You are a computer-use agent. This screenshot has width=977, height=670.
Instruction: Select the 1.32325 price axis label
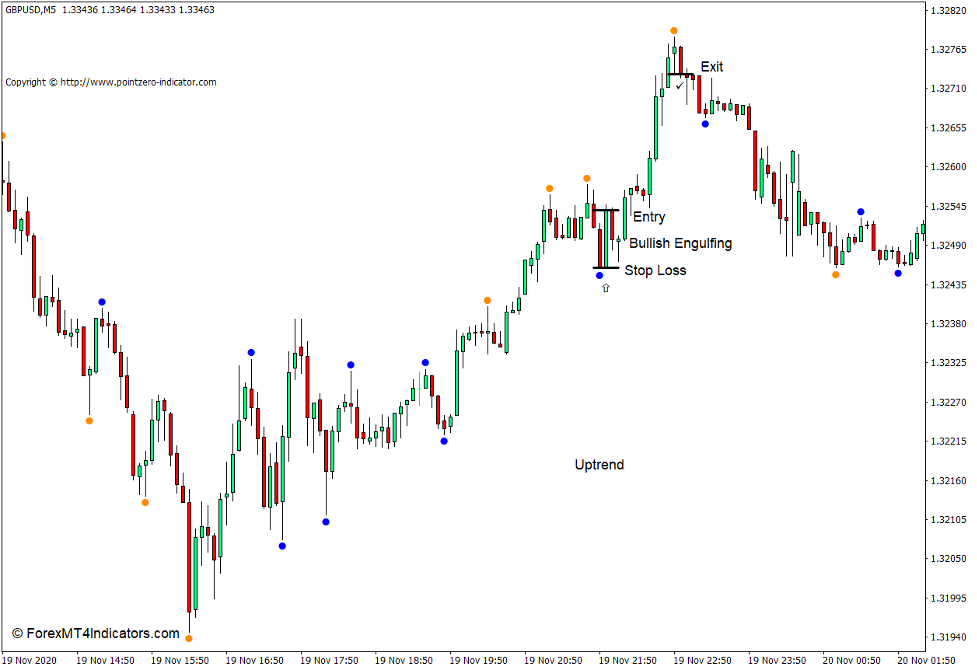pyautogui.click(x=948, y=363)
